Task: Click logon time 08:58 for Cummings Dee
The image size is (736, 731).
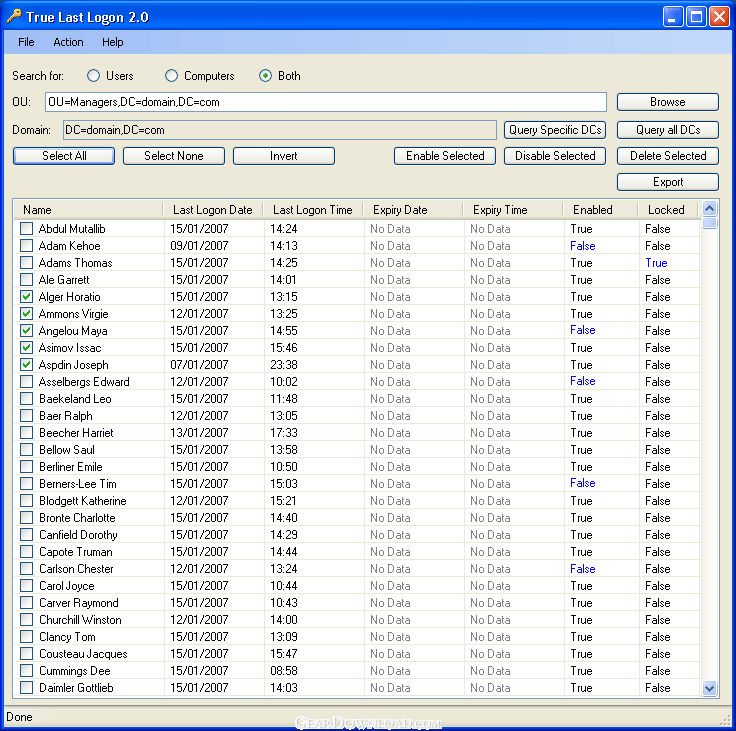Action: (284, 671)
